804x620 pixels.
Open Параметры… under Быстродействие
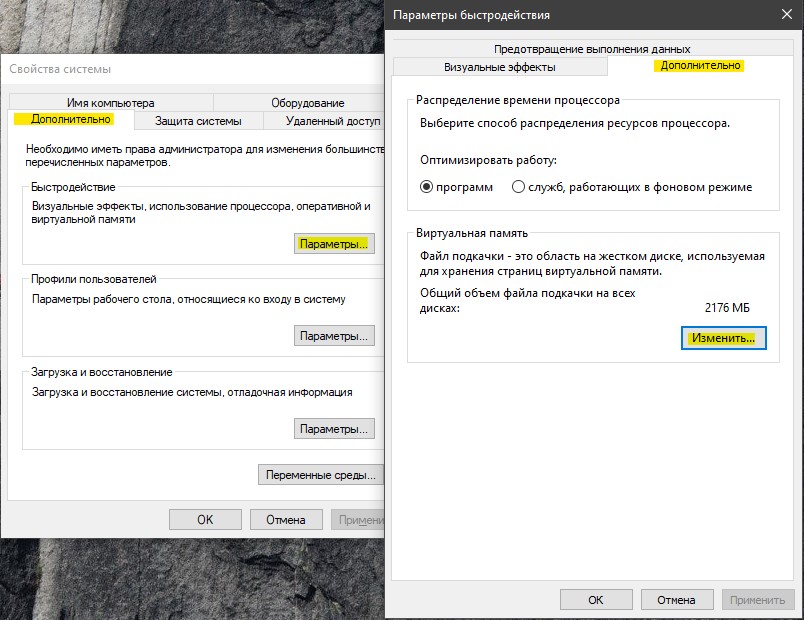[334, 244]
